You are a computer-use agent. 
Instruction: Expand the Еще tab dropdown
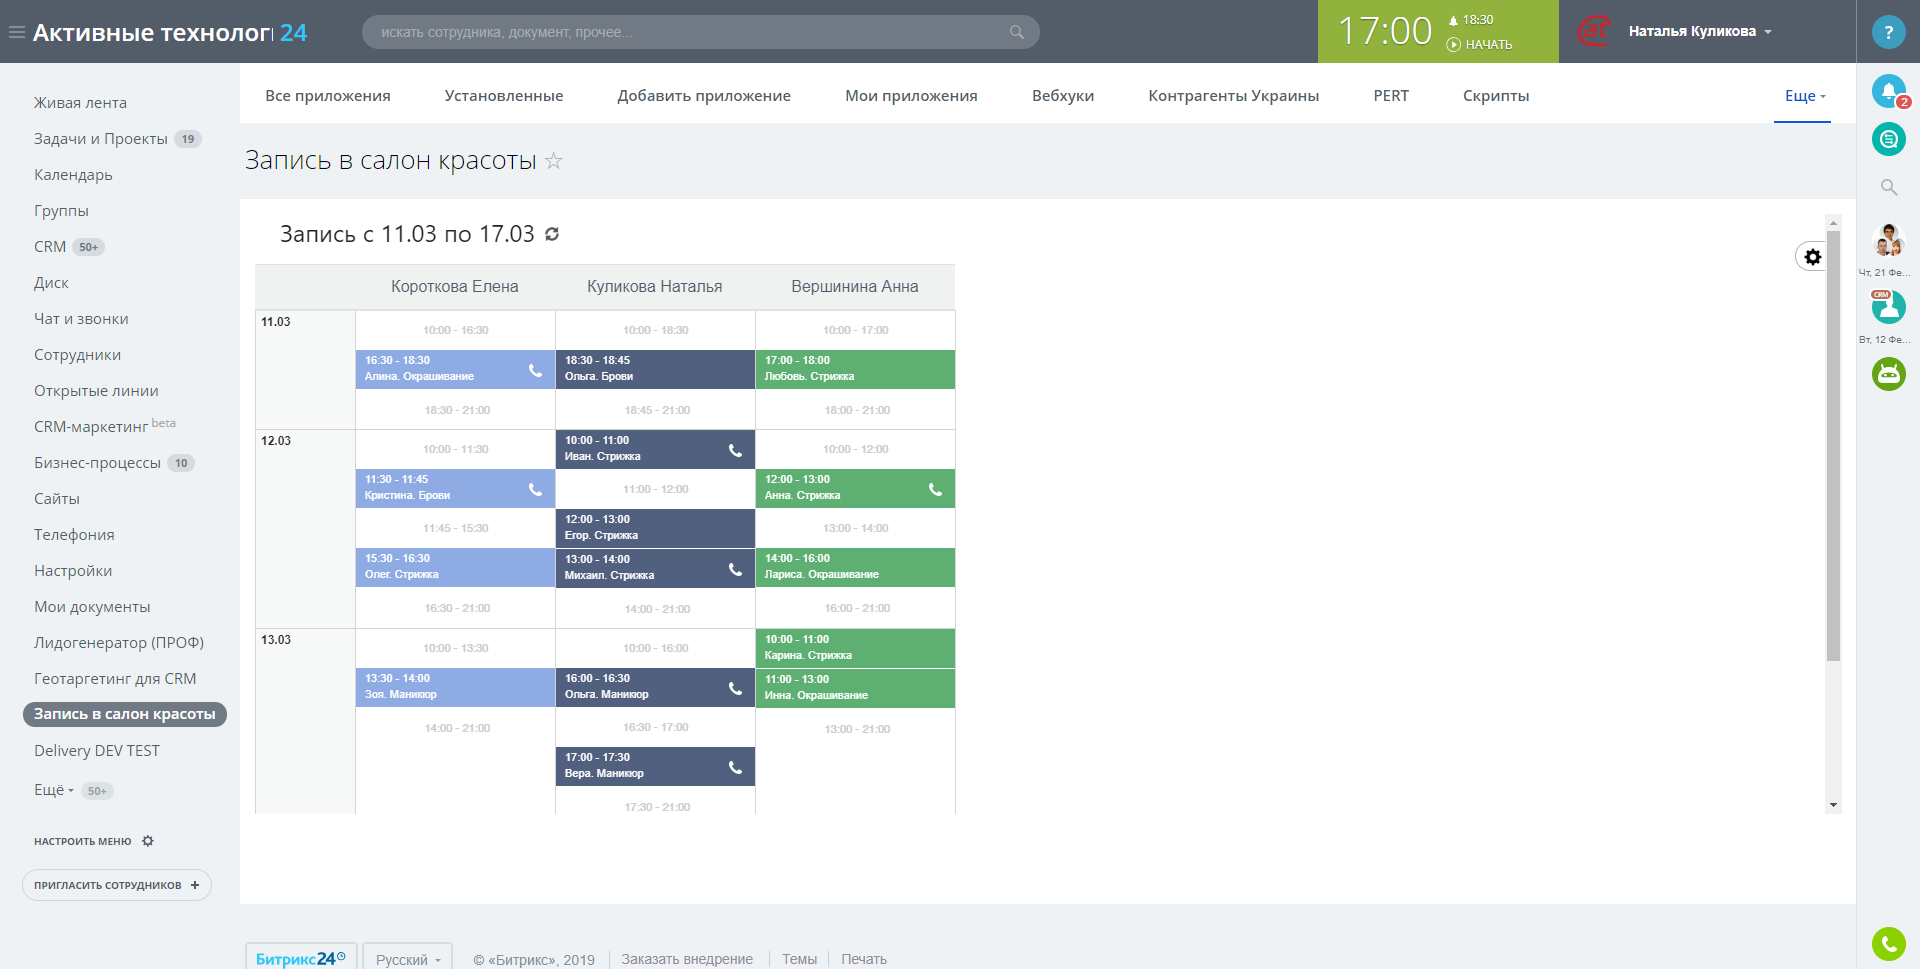pos(1805,96)
